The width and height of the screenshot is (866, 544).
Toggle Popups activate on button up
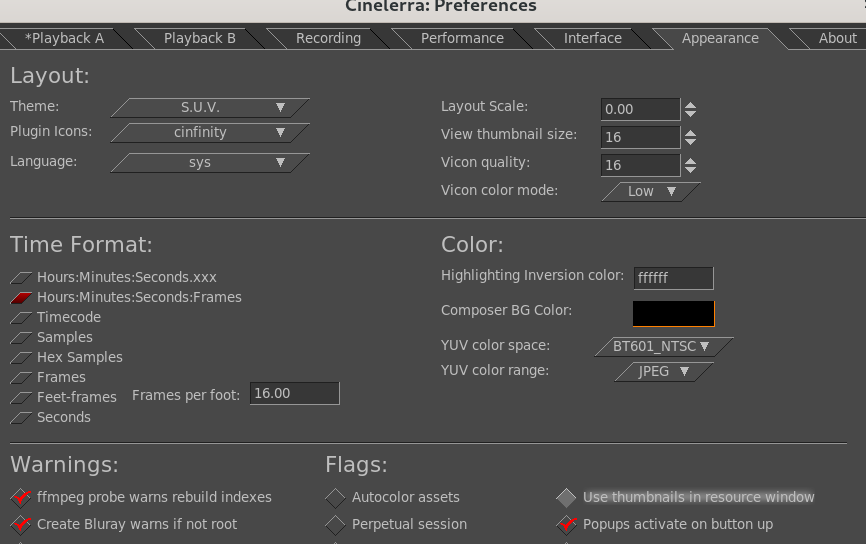tap(664, 525)
